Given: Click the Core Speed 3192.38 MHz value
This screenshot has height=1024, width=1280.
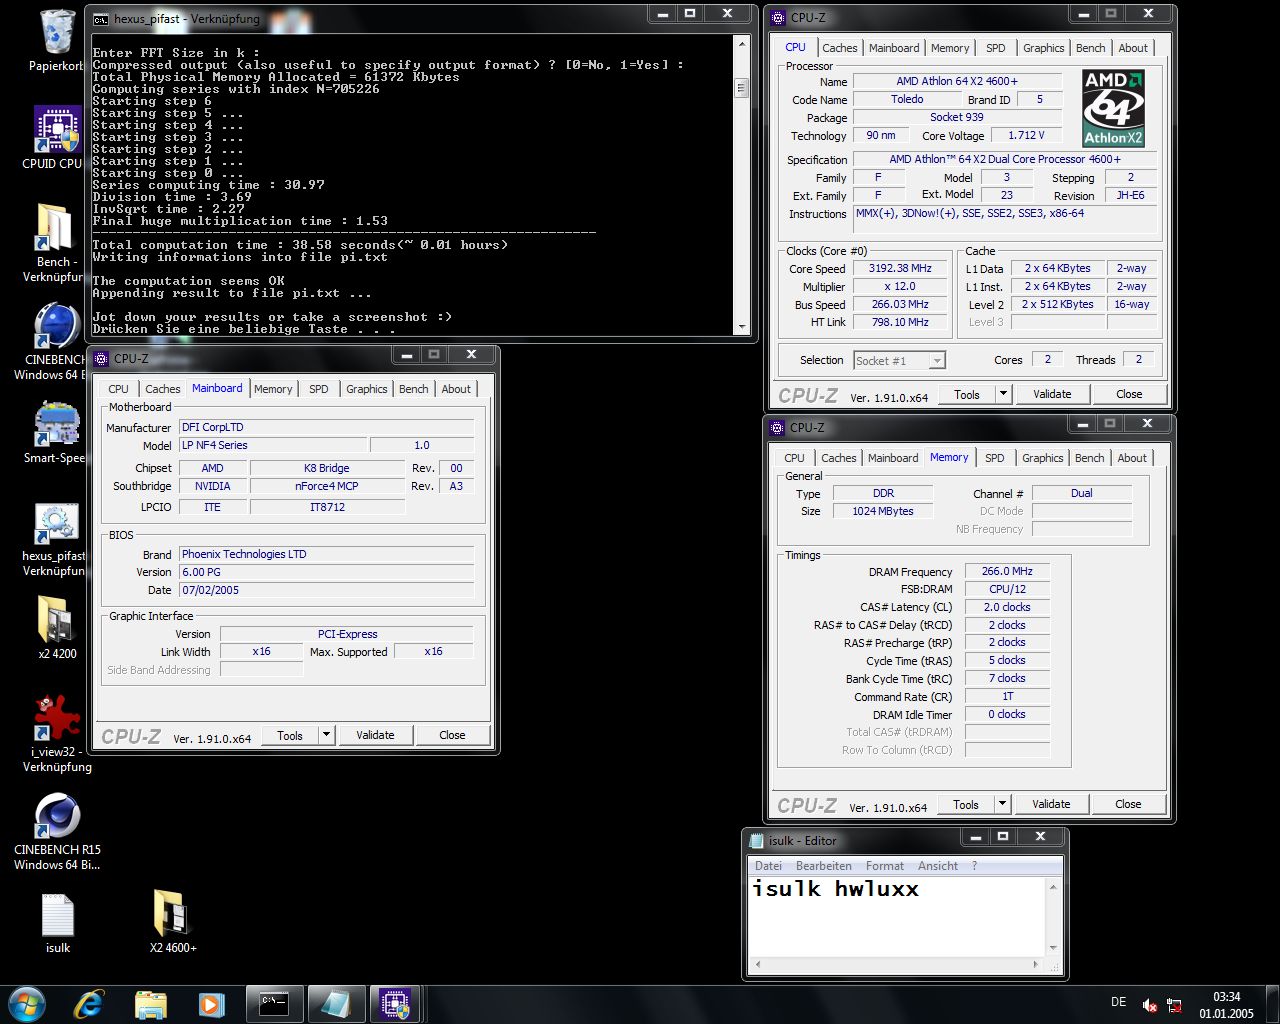Looking at the screenshot, I should tap(900, 269).
